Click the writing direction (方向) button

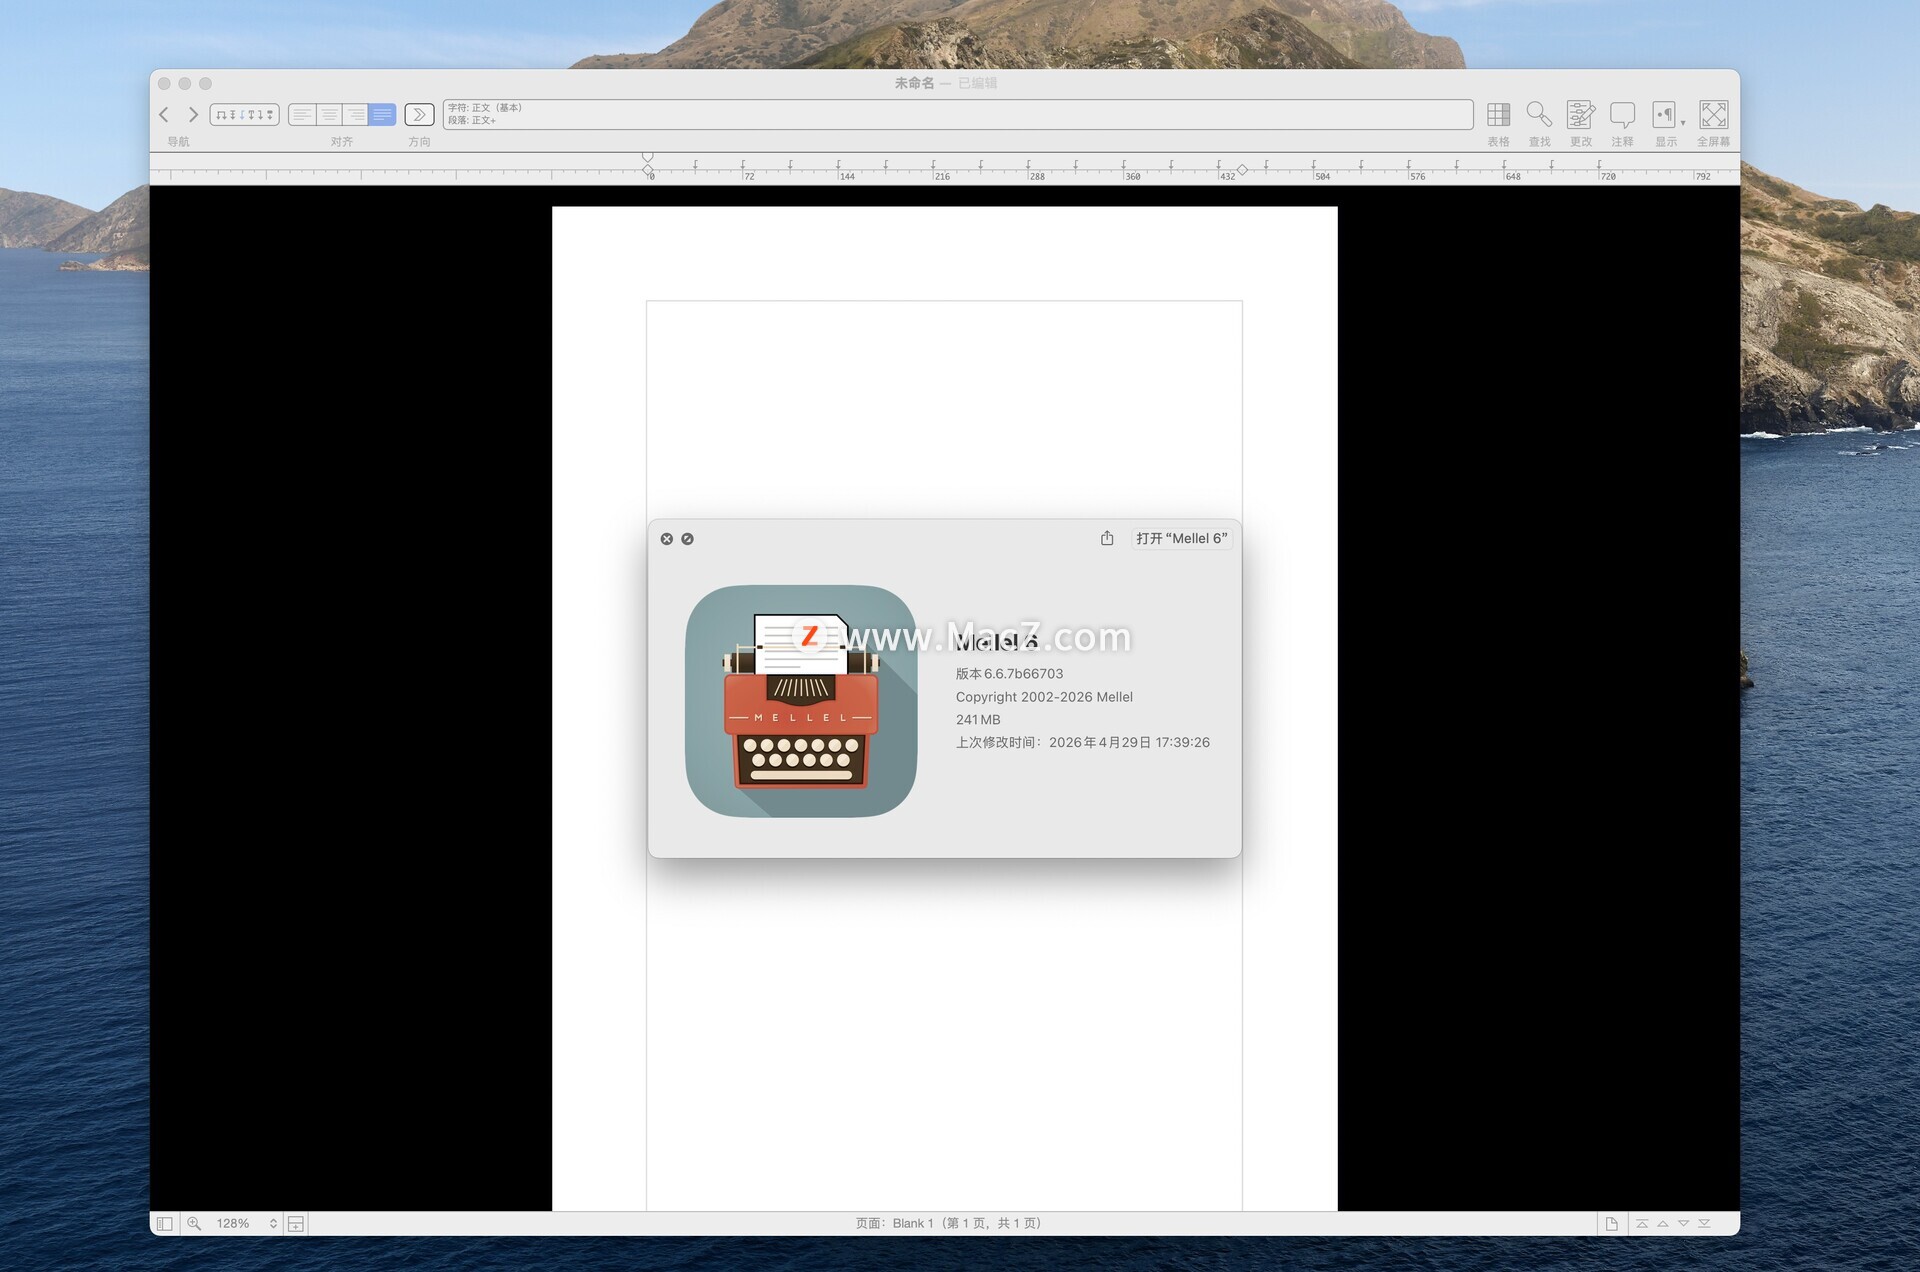point(419,115)
